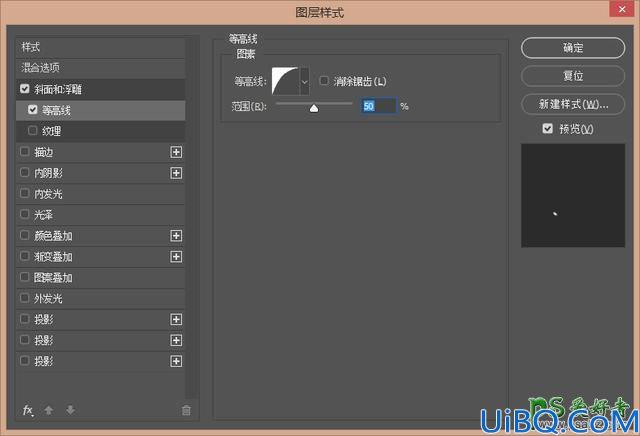The image size is (640, 436).
Task: Click the move effect down arrow icon
Action: point(70,410)
